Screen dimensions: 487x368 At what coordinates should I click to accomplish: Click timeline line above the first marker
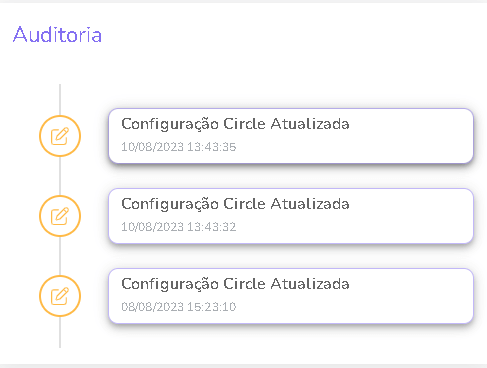[60, 100]
